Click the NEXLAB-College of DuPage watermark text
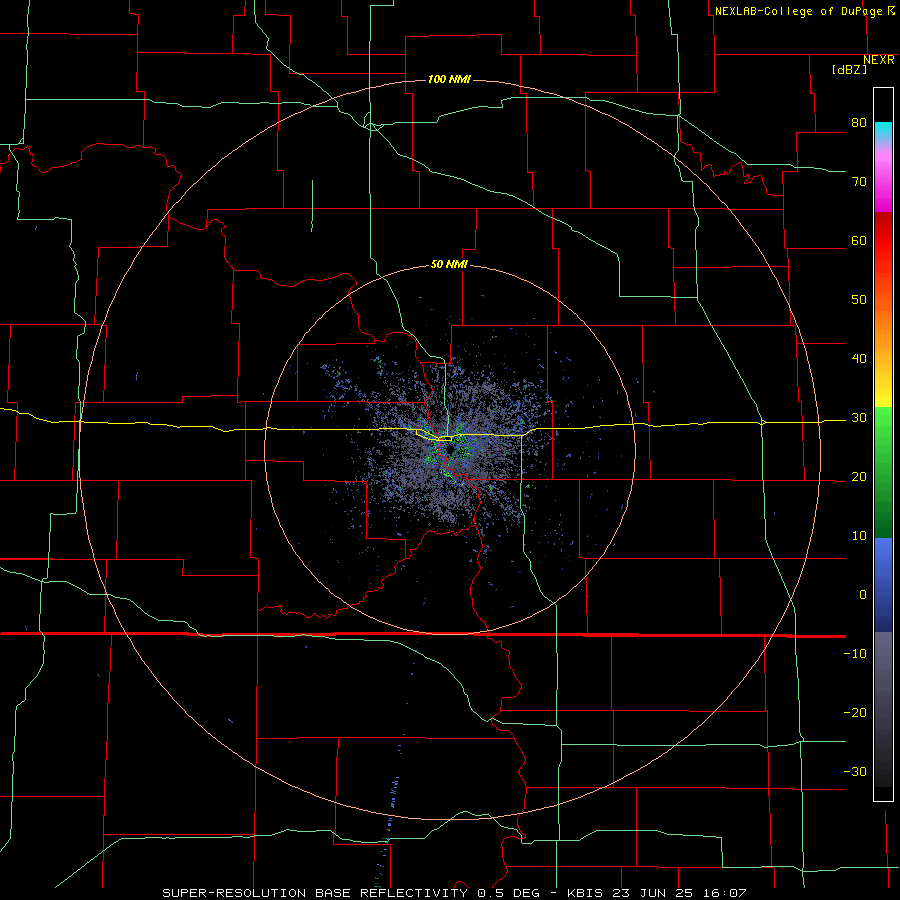The width and height of the screenshot is (900, 900). [798, 11]
